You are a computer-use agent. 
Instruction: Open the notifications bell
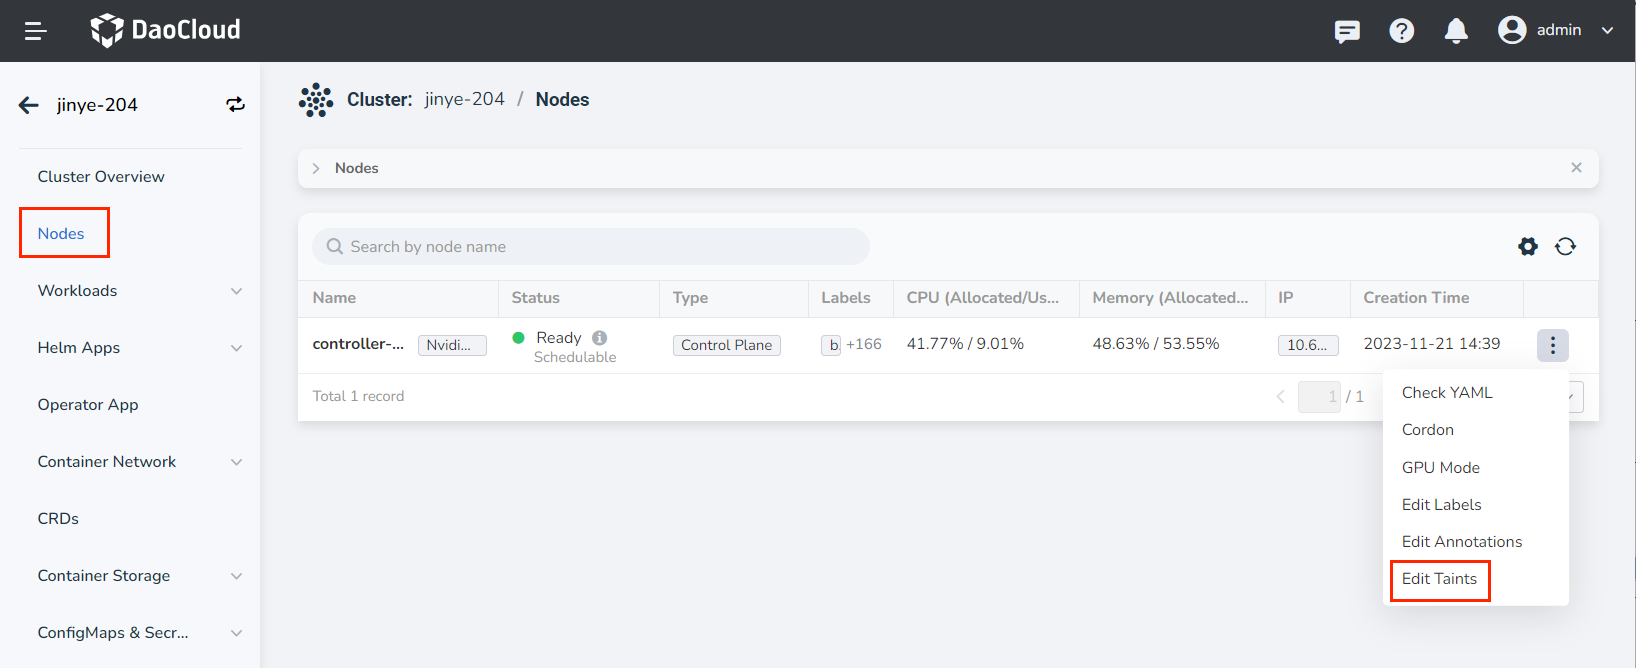(1456, 31)
